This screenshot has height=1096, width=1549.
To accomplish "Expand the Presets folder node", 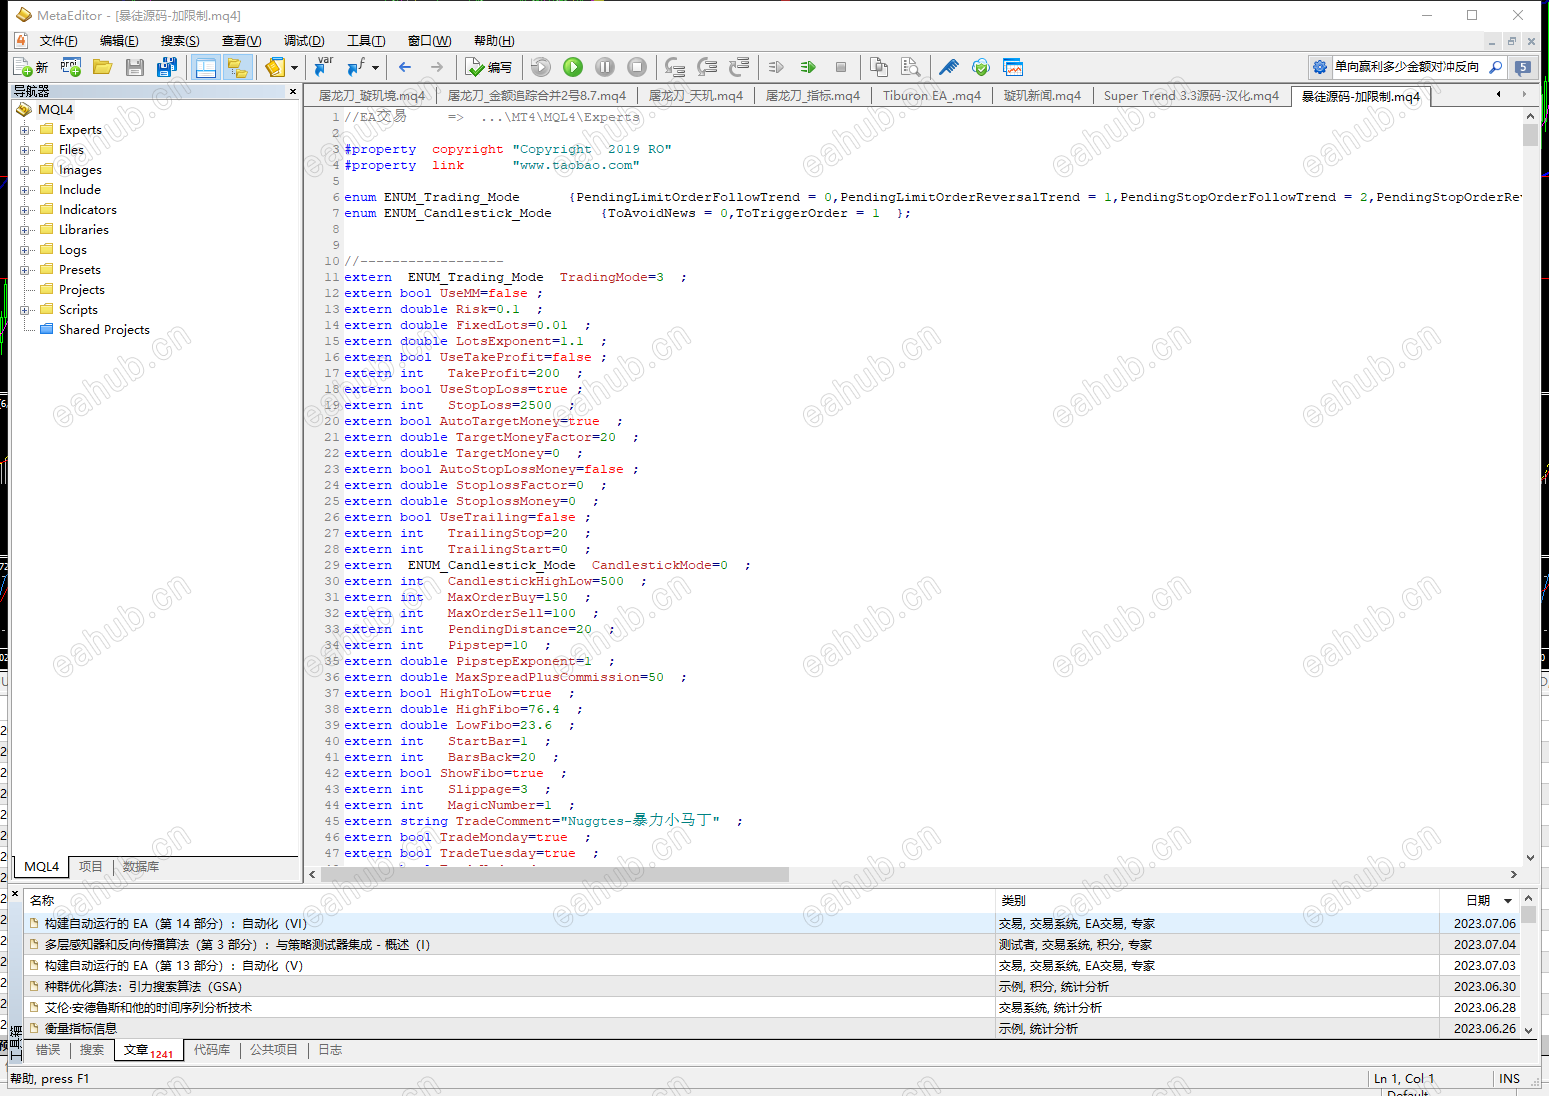I will coord(25,270).
